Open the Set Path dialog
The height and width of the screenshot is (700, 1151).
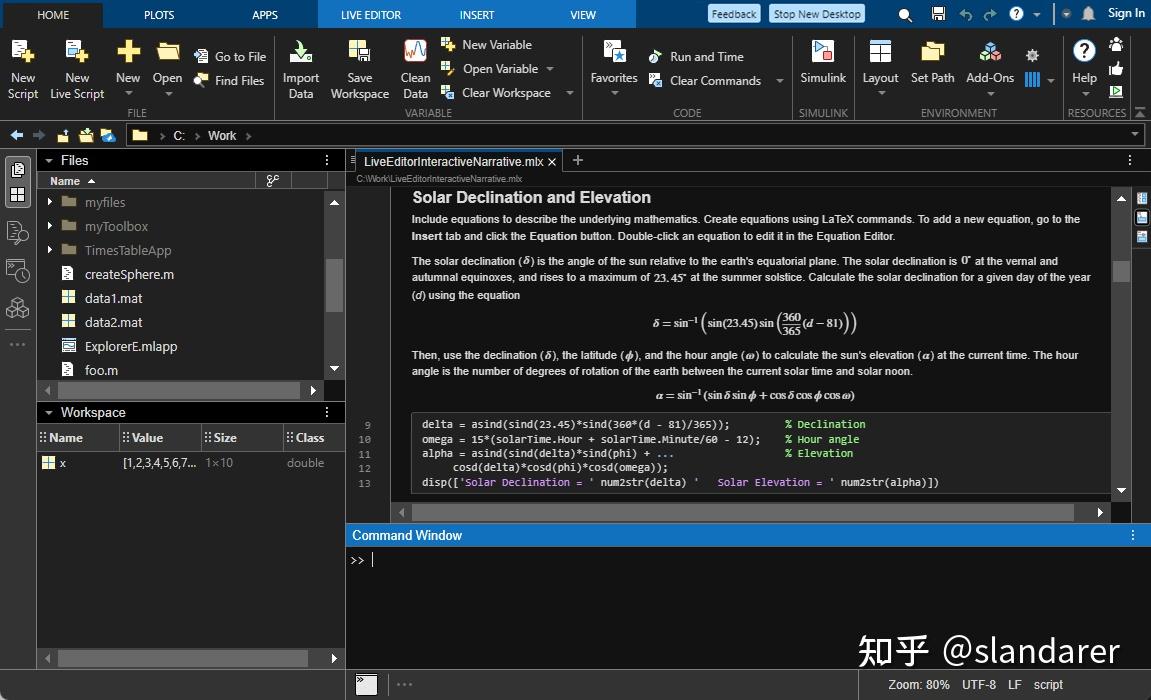coord(932,68)
